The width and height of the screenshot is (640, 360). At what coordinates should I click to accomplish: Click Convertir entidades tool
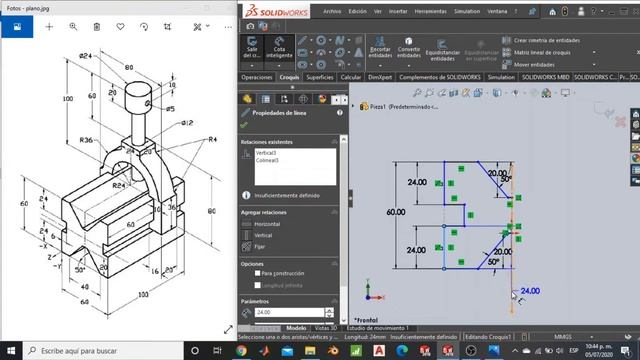[x=409, y=48]
